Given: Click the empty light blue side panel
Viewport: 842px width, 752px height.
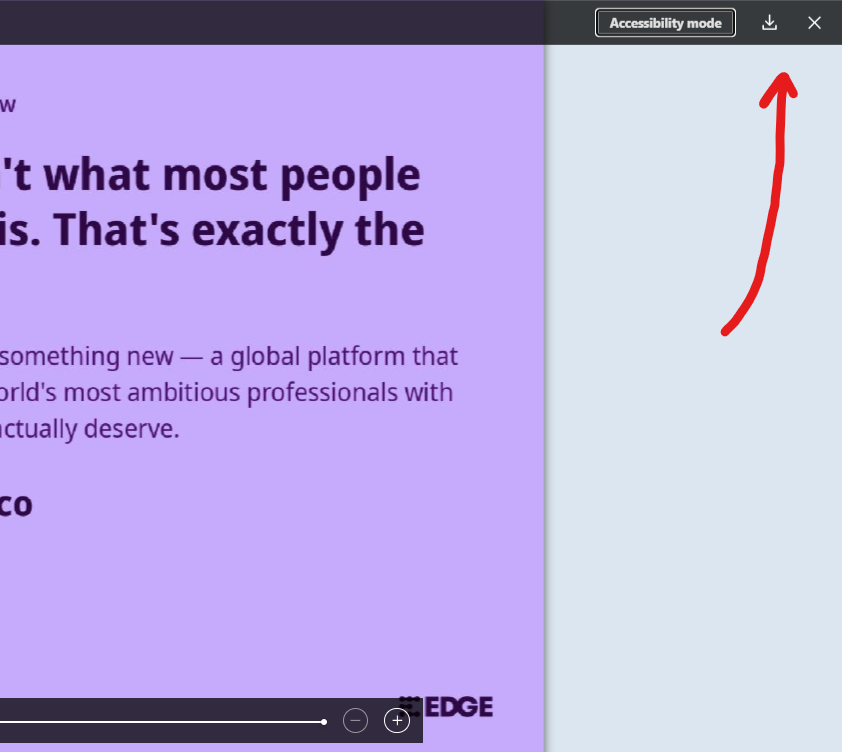Looking at the screenshot, I should click(x=690, y=500).
